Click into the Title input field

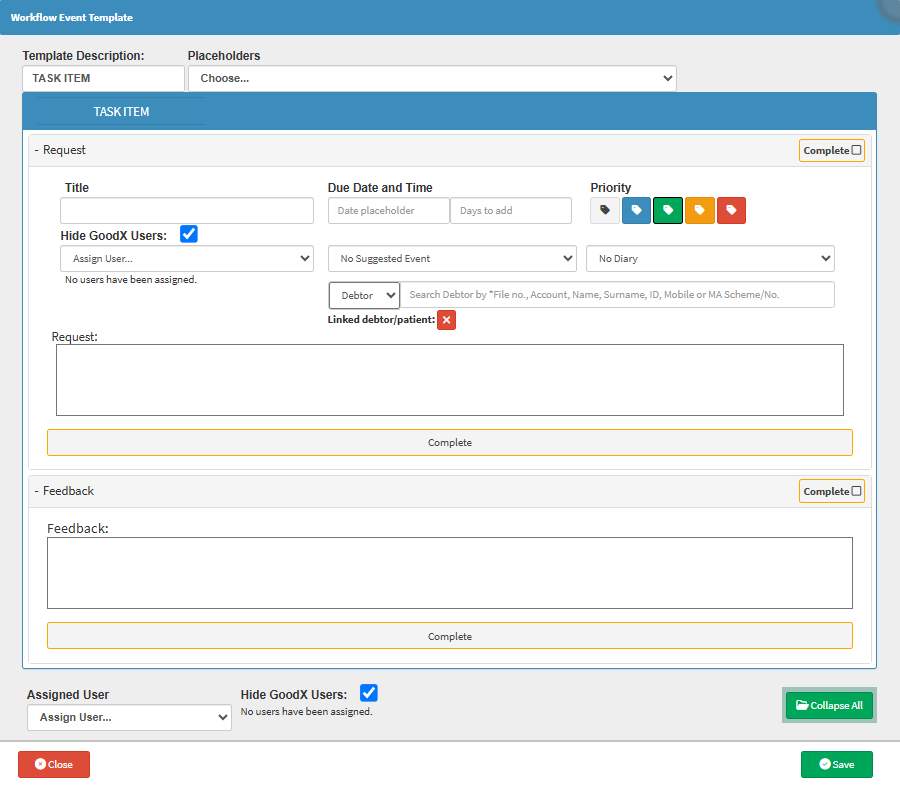(x=187, y=211)
